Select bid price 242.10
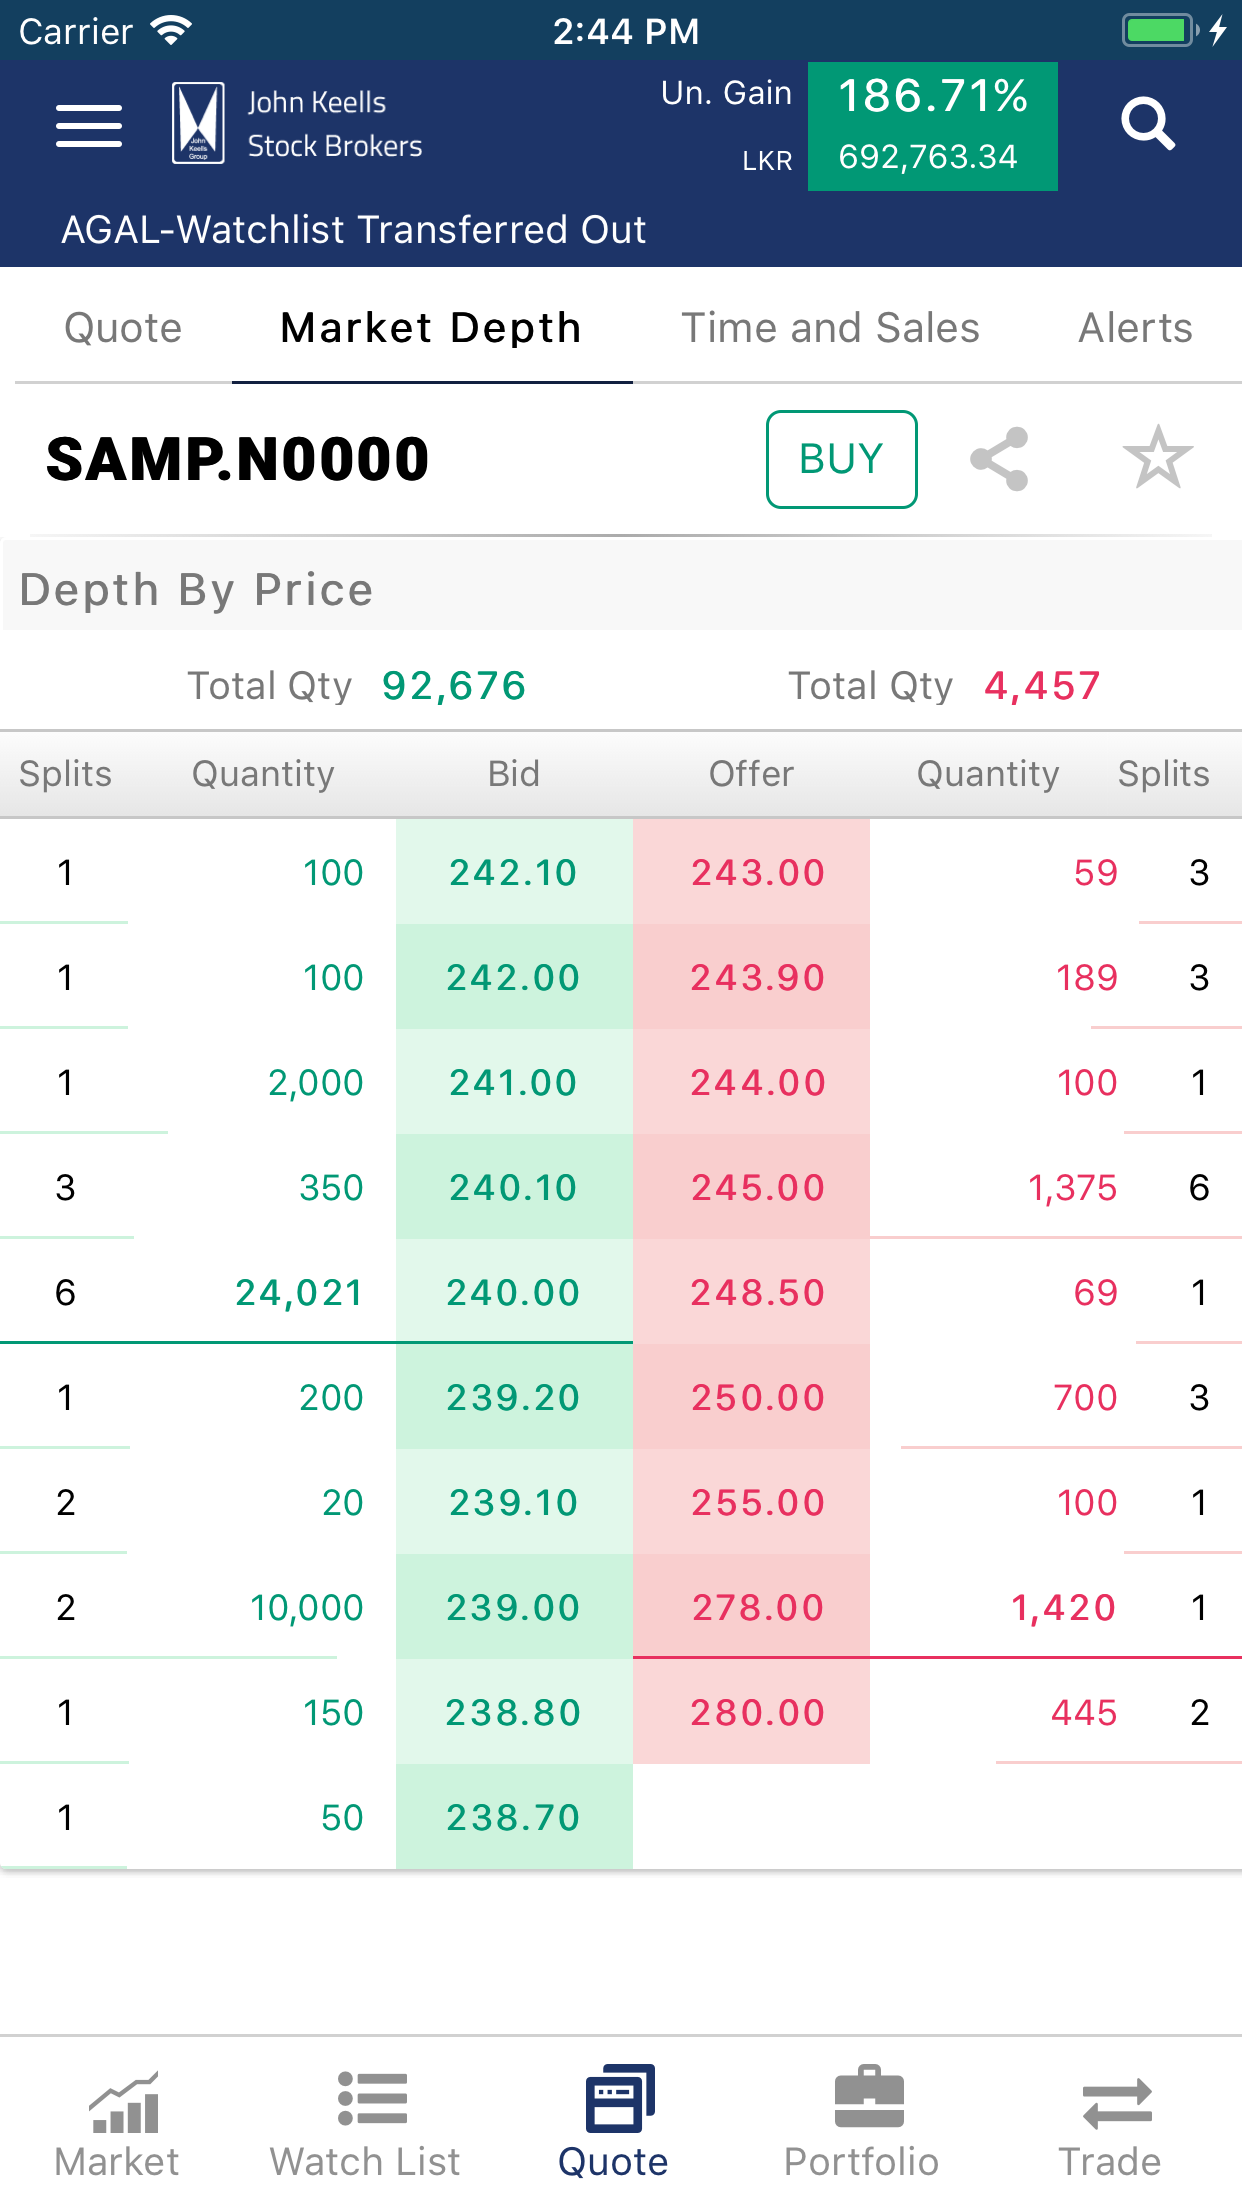The image size is (1242, 2208). (514, 872)
